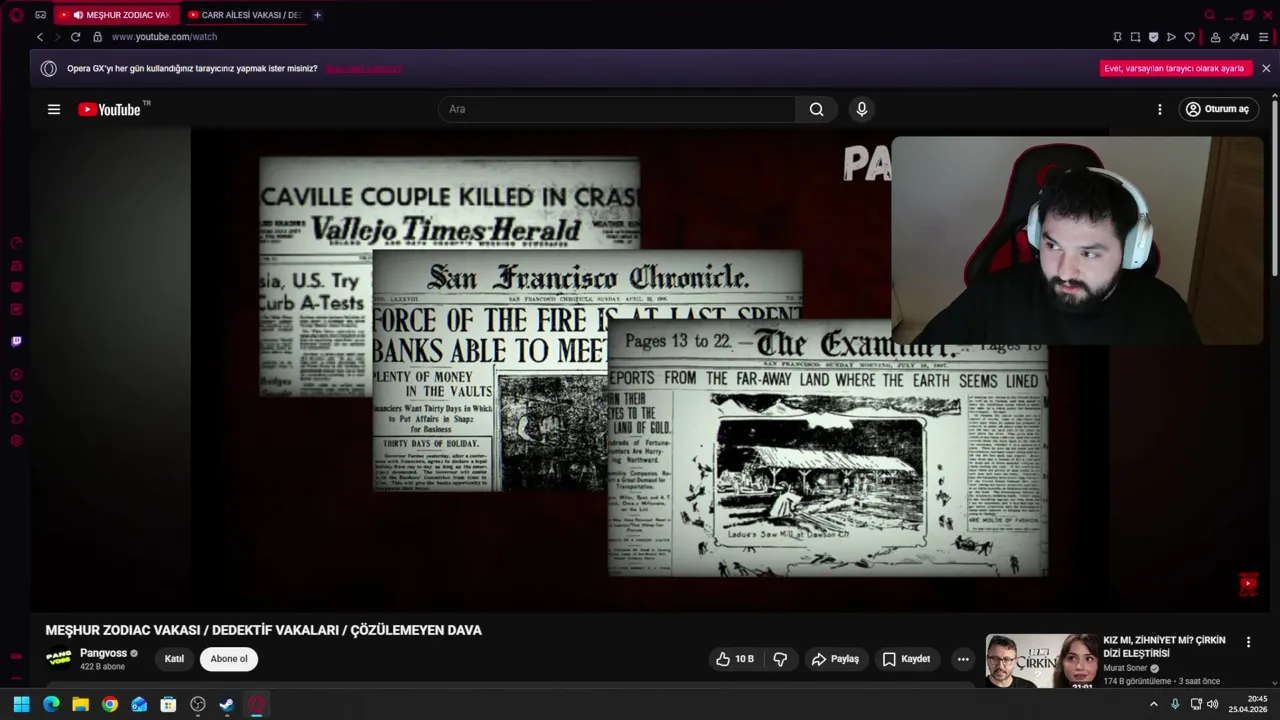This screenshot has height=720, width=1280.
Task: Open the Murat Soner channel link
Action: point(1125,668)
